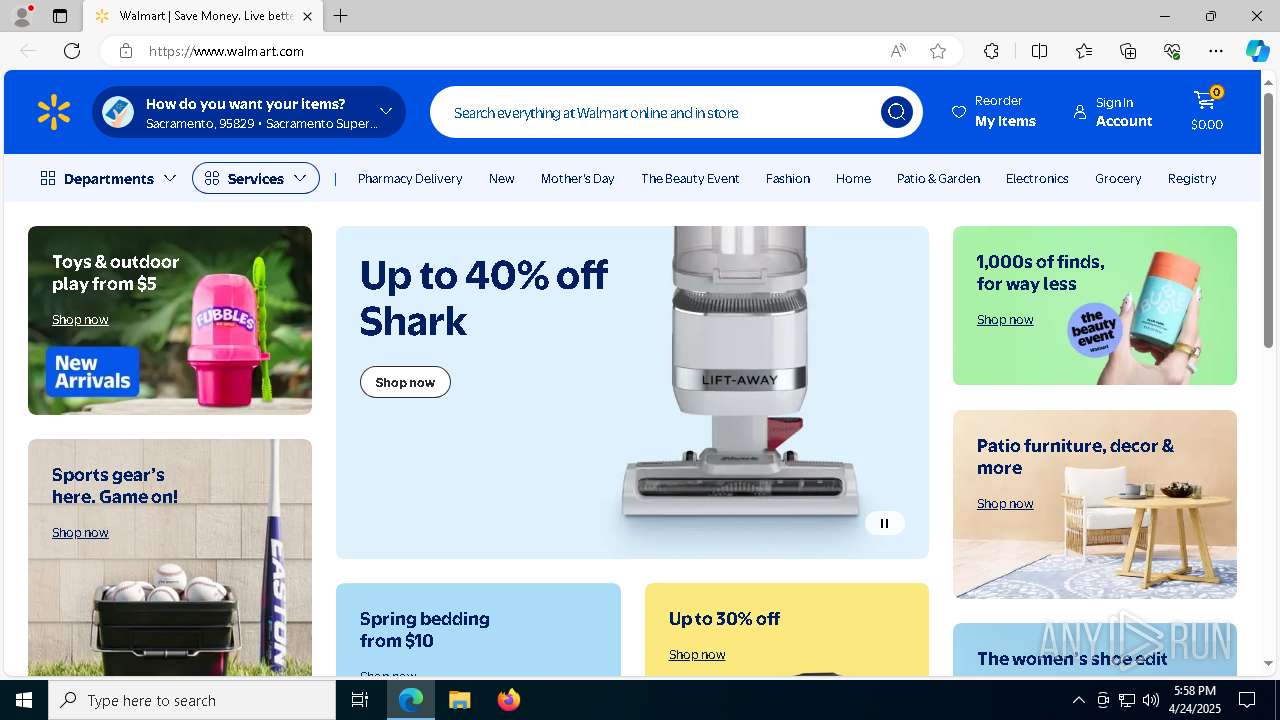Shop now under Up to 30% off
Image resolution: width=1280 pixels, height=720 pixels.
click(697, 654)
